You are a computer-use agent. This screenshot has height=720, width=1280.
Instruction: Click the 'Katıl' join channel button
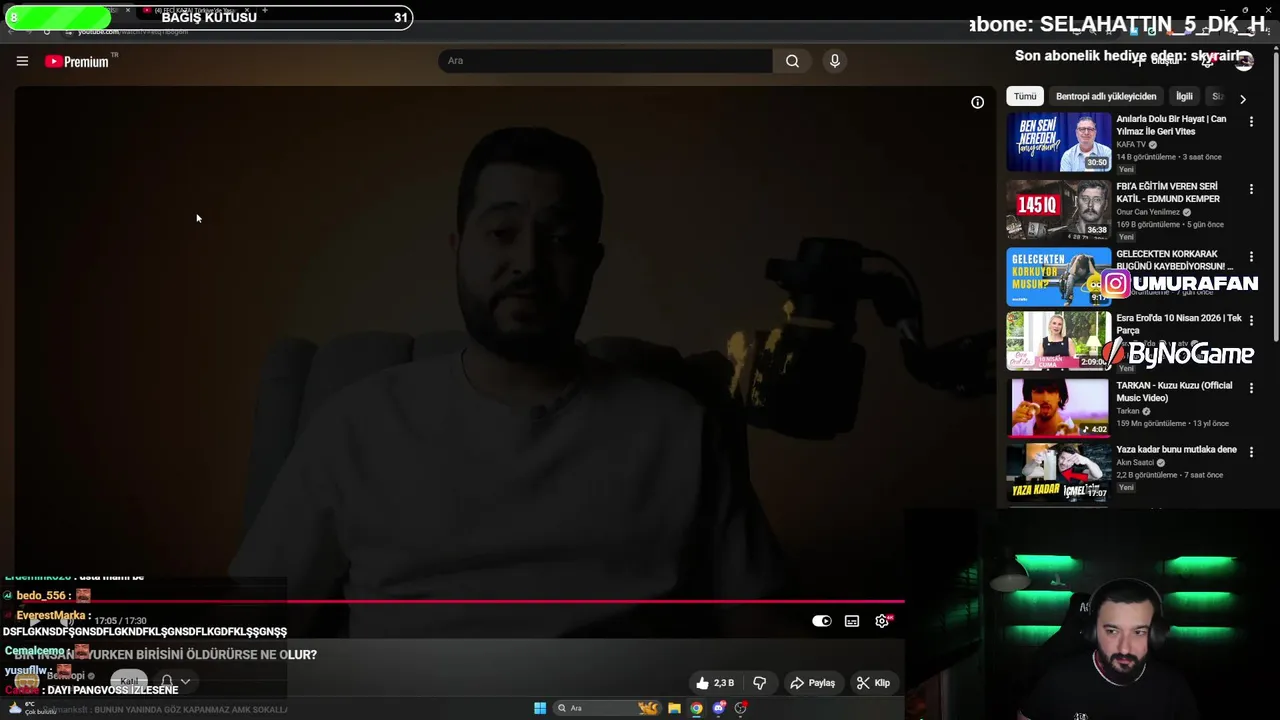[129, 681]
